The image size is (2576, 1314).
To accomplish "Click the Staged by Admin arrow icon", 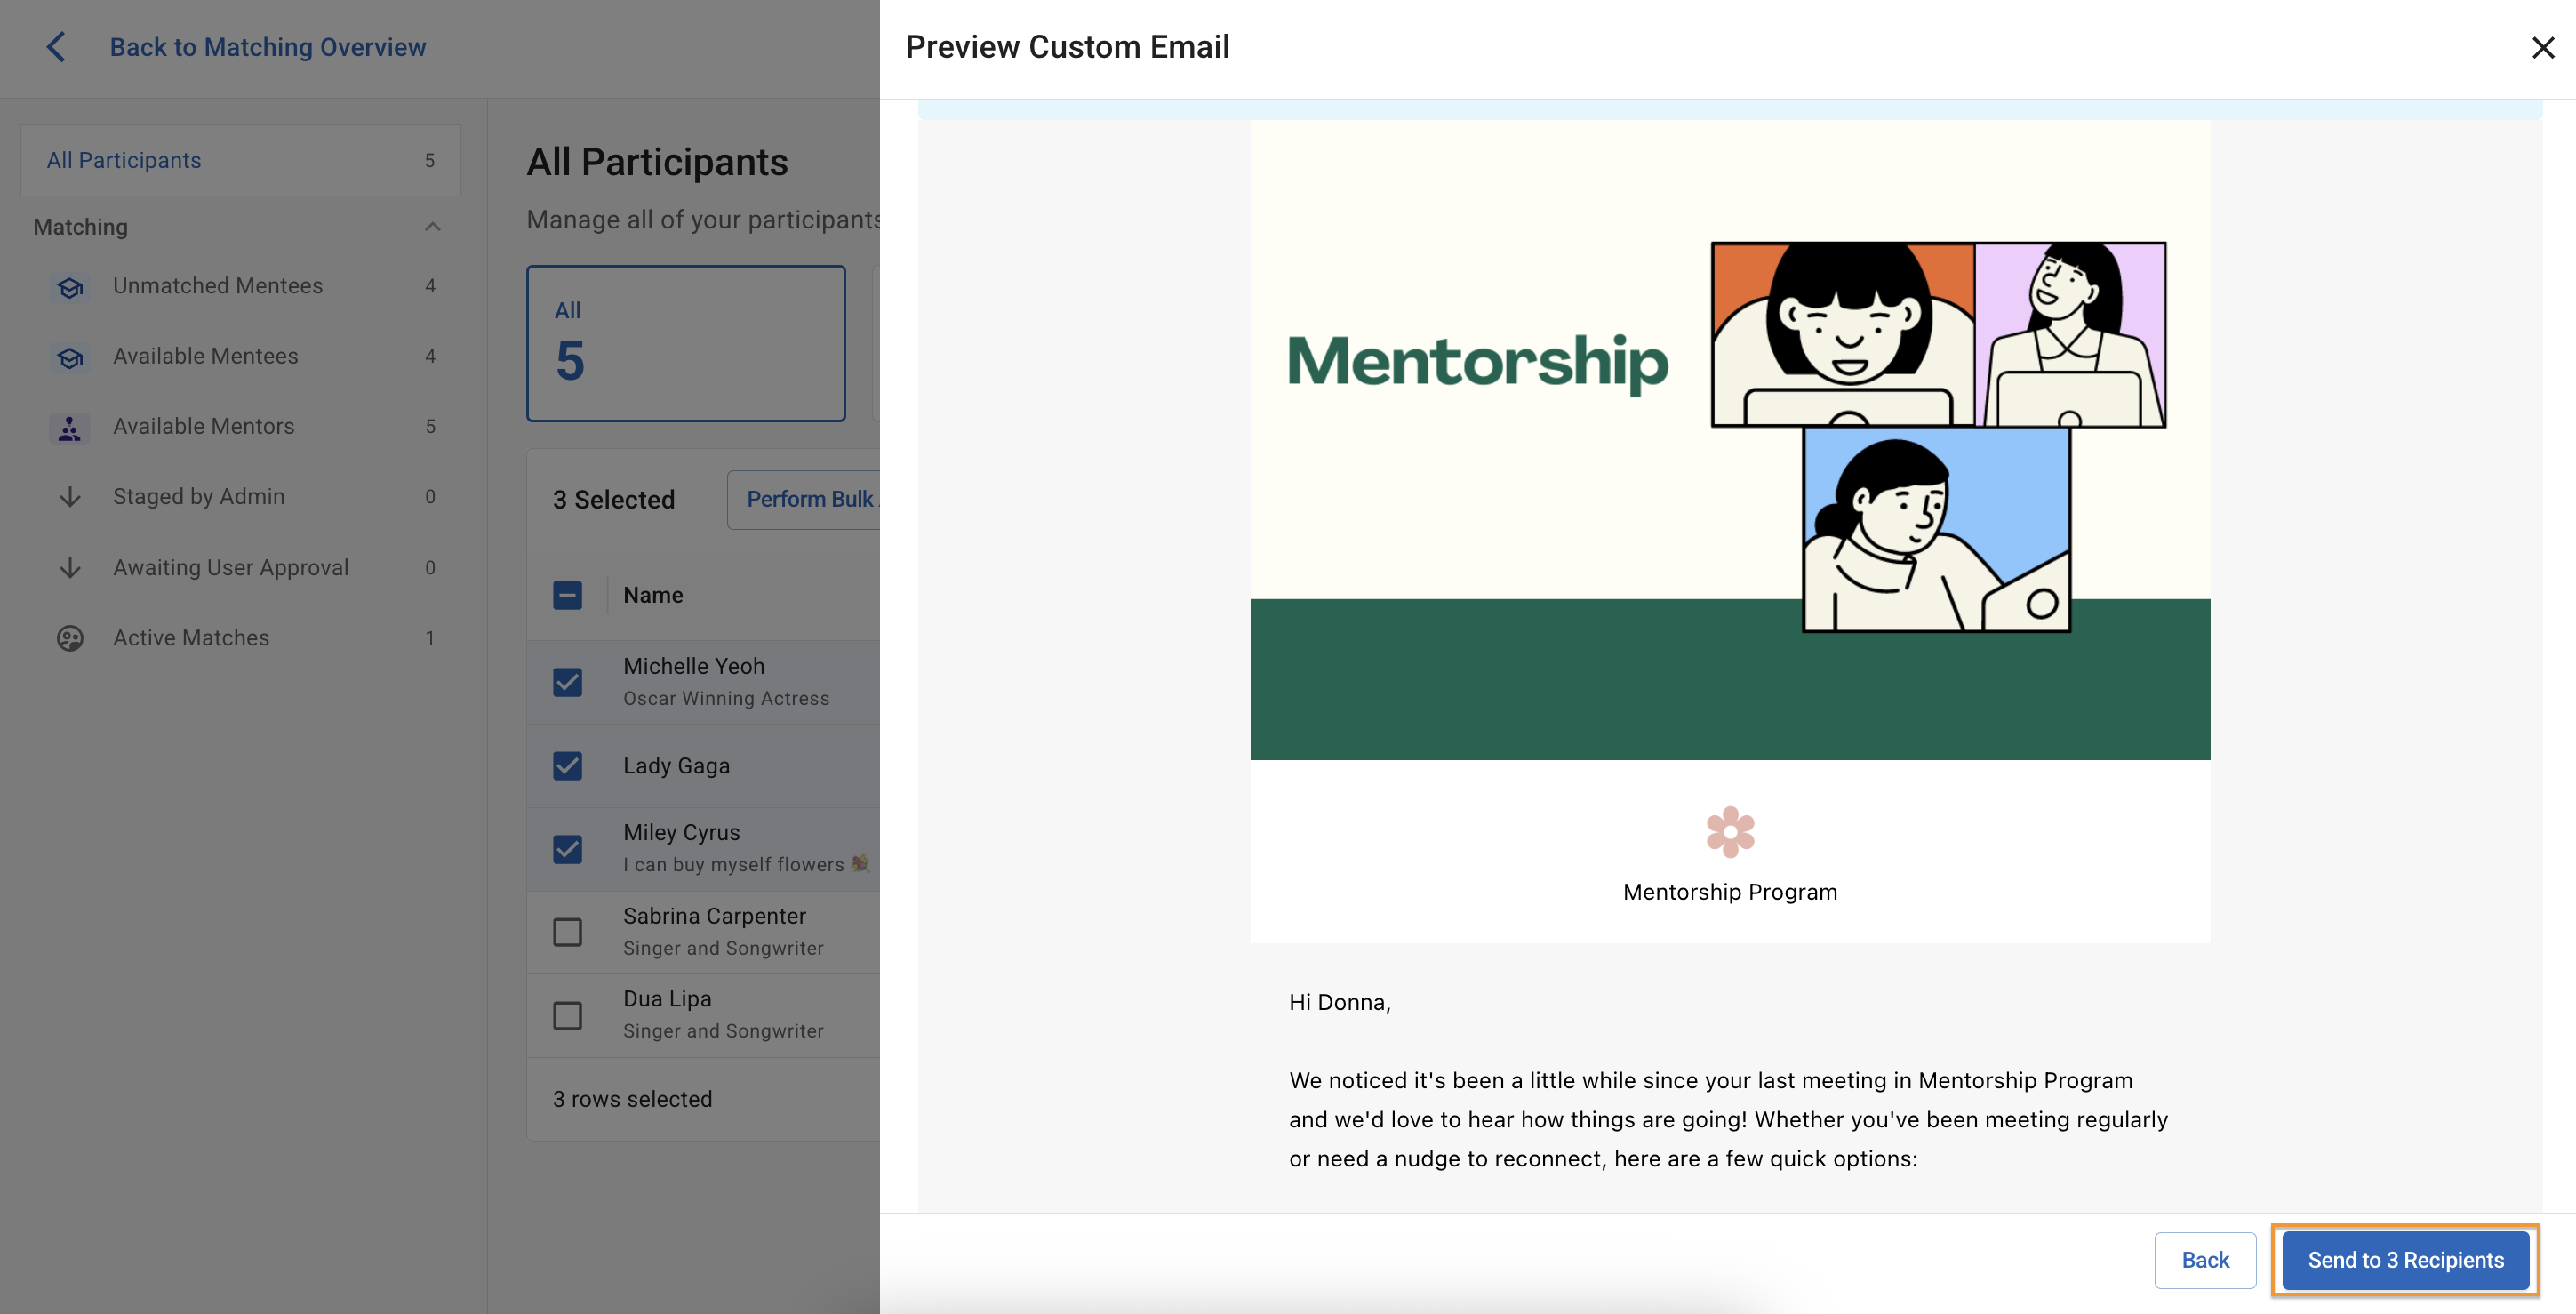I will 69,497.
